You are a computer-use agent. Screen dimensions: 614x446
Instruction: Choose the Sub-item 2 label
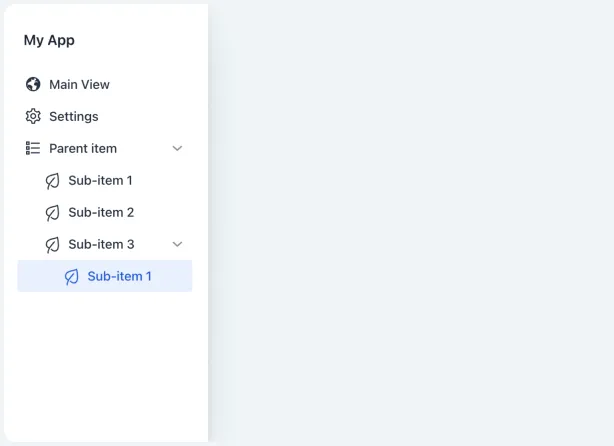point(101,213)
